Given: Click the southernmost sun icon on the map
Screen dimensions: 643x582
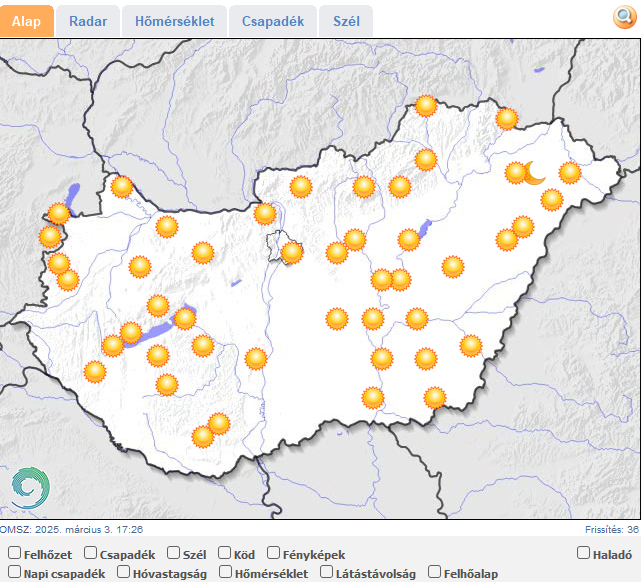Looking at the screenshot, I should (x=203, y=436).
